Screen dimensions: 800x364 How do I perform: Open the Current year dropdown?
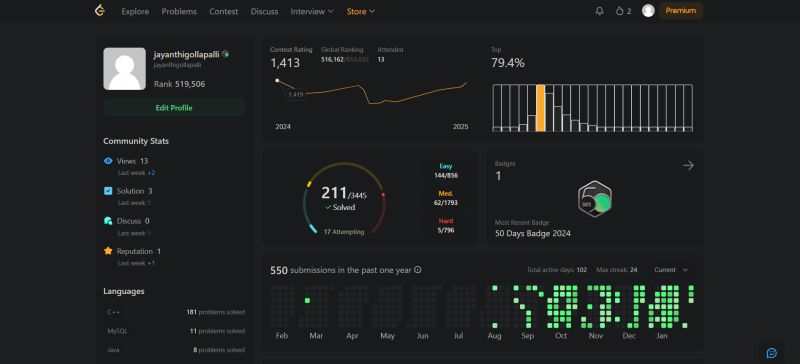coord(671,270)
